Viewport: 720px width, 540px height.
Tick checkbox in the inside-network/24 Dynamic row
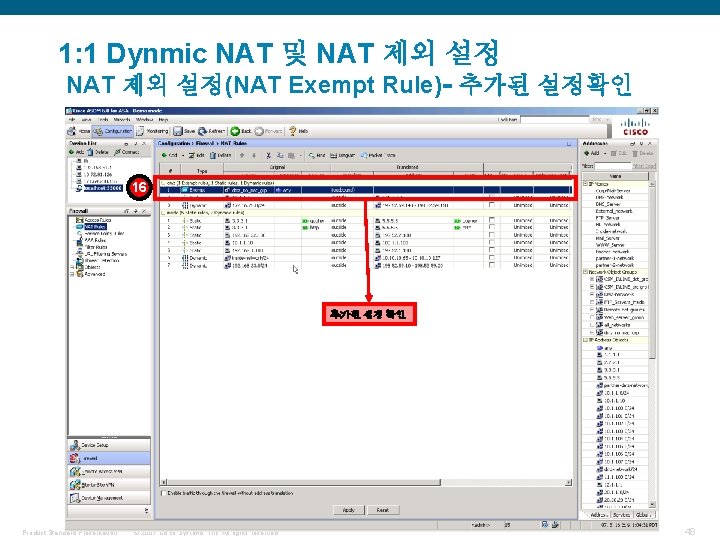(x=492, y=258)
